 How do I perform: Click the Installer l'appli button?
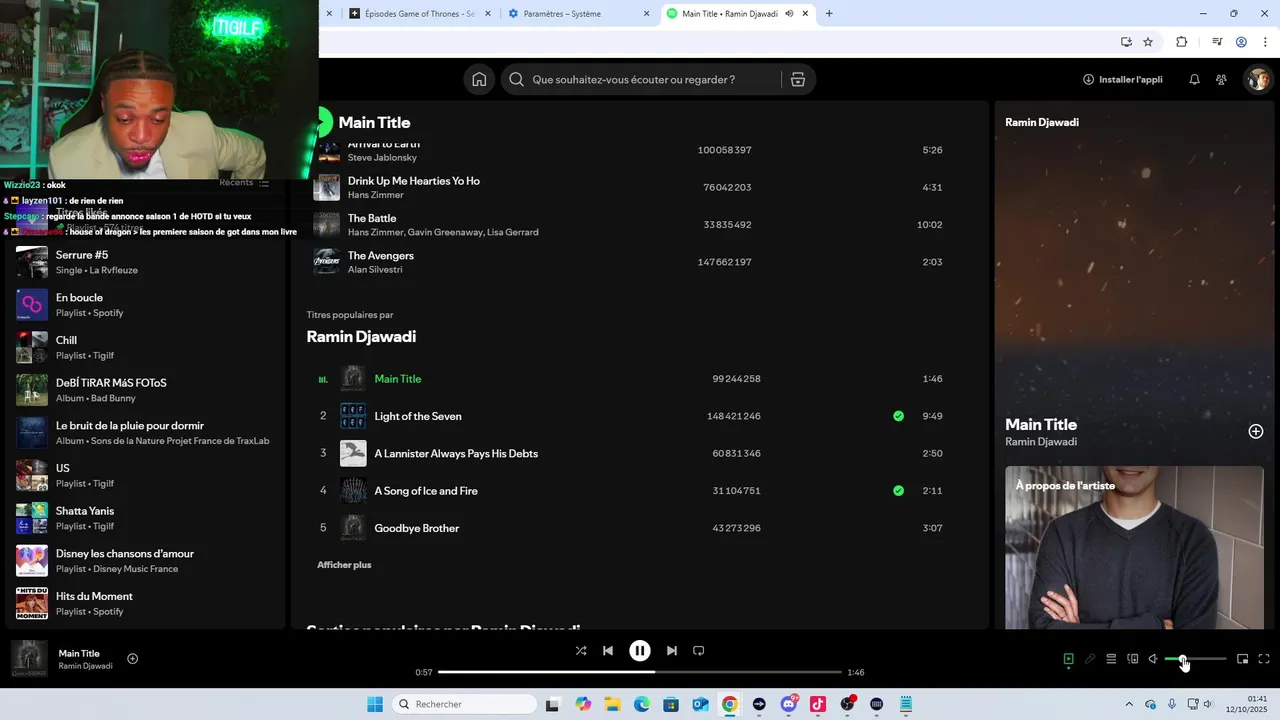pos(1123,80)
